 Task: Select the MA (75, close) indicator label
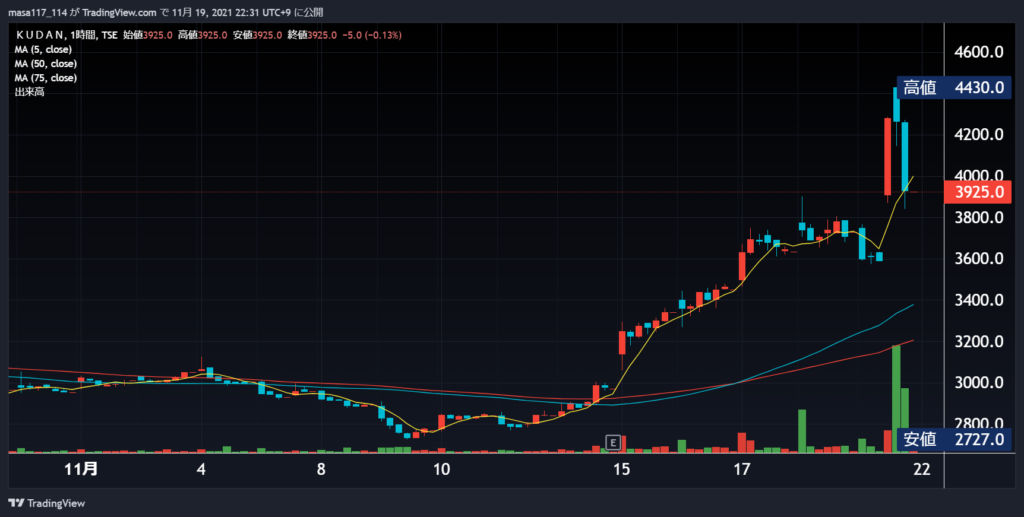coord(46,78)
